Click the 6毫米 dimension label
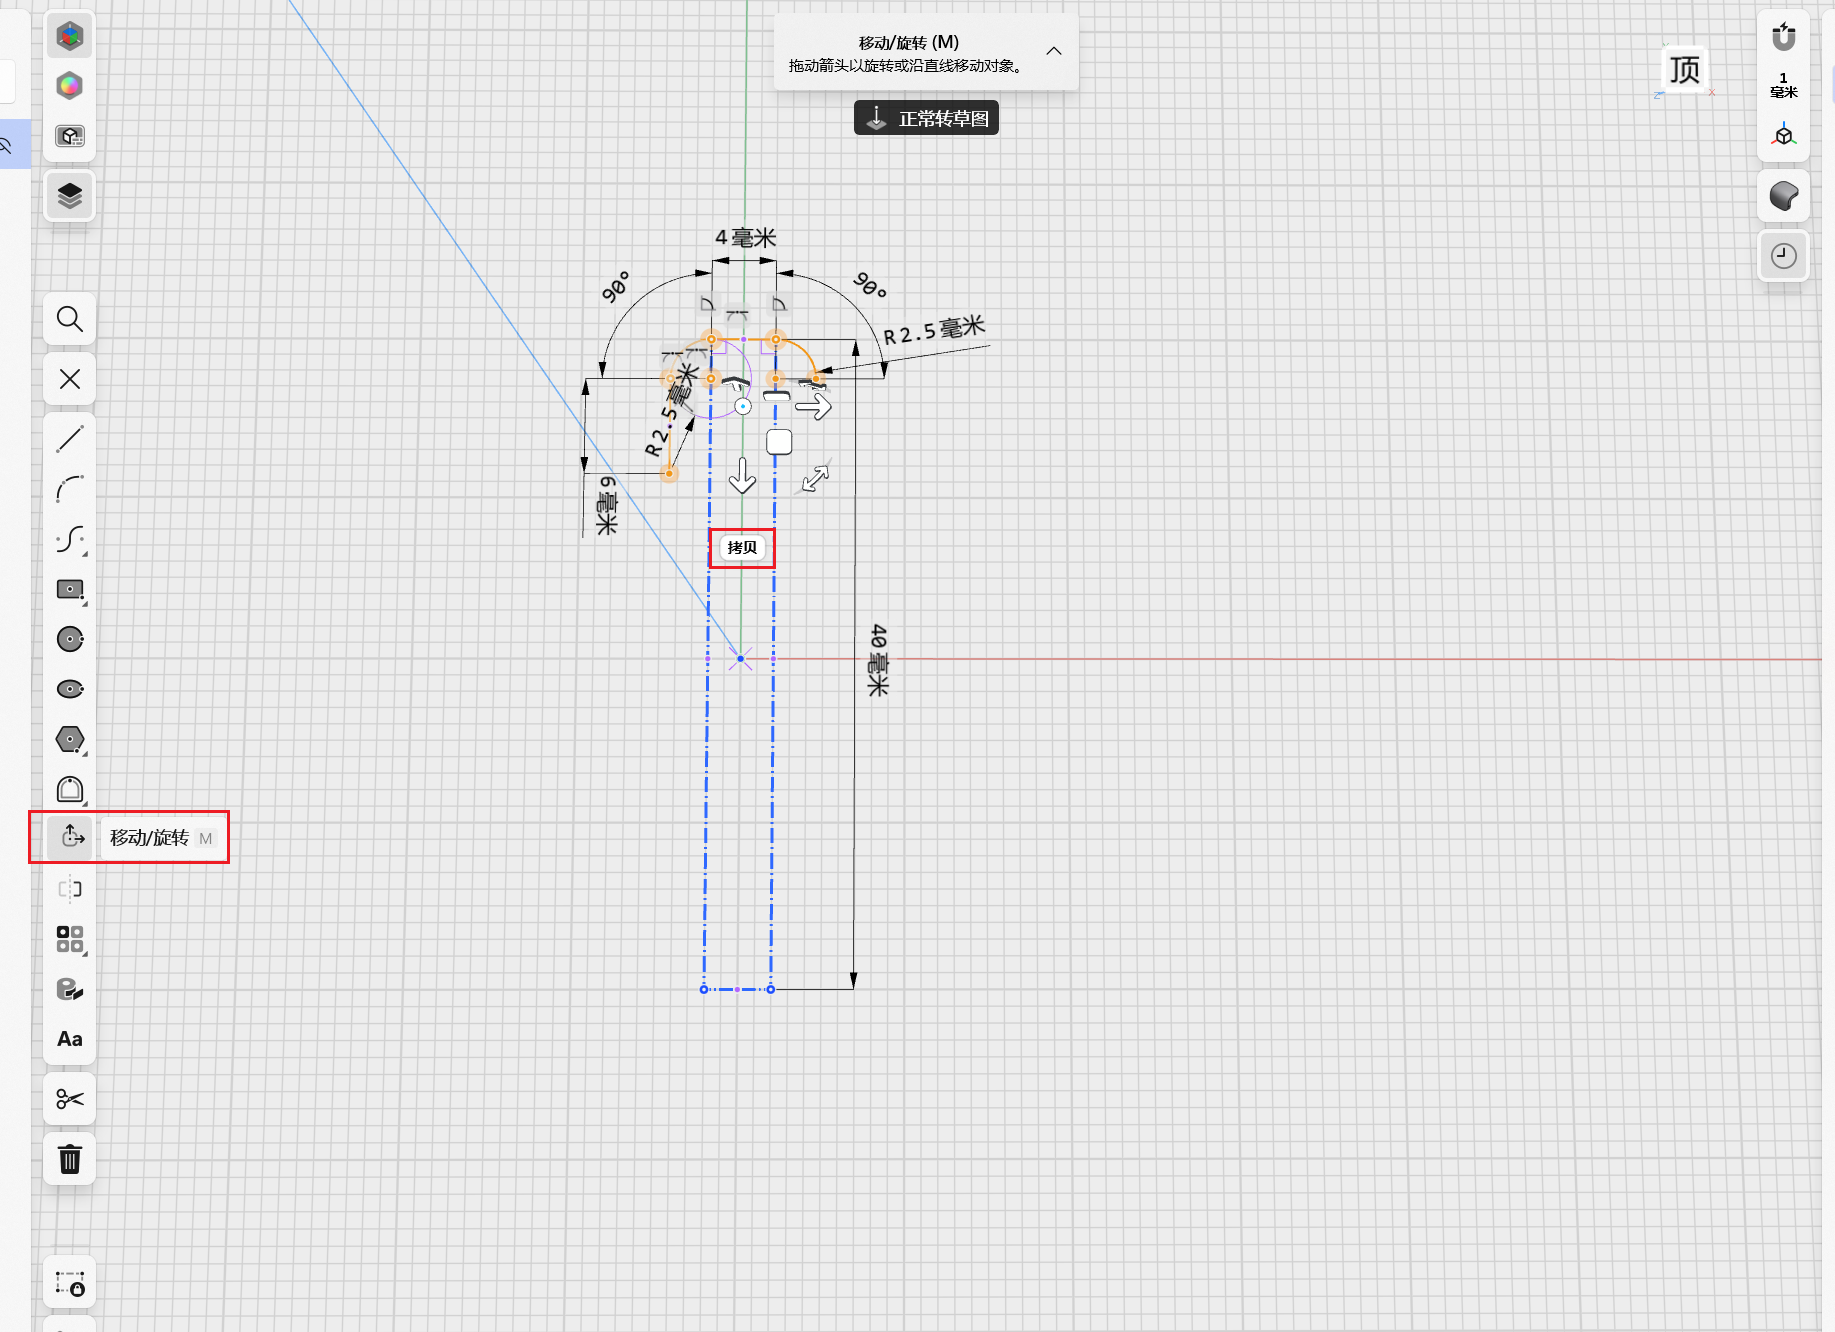The height and width of the screenshot is (1332, 1835). tap(607, 505)
